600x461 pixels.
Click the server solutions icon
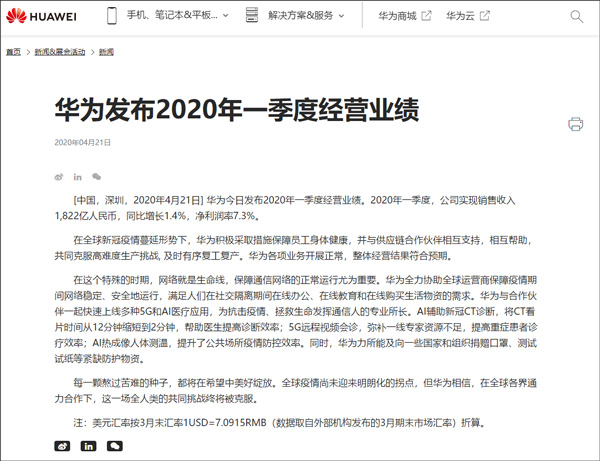click(251, 15)
